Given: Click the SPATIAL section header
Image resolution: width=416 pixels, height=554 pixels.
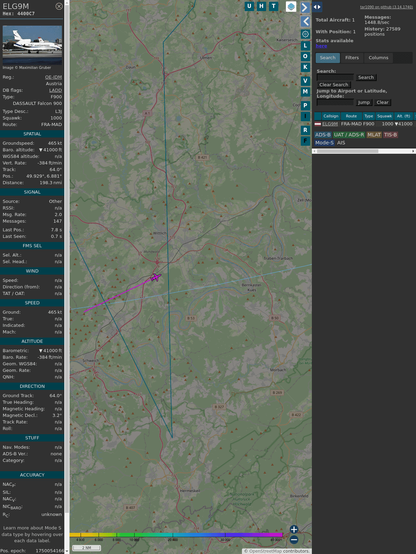Looking at the screenshot, I should (32, 134).
